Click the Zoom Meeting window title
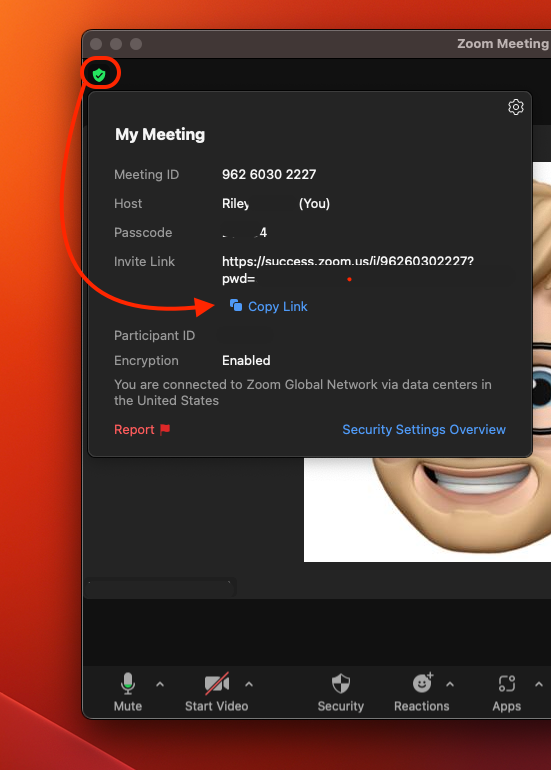Screen dimensions: 551x770 point(503,44)
